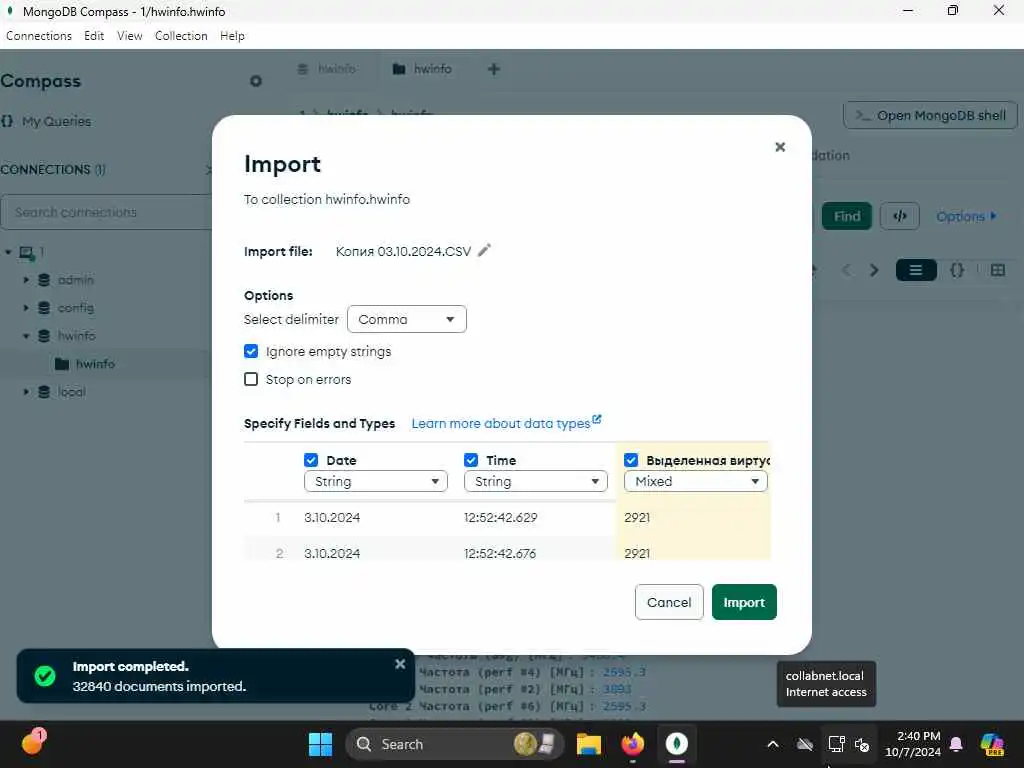Expand the admin database
The width and height of the screenshot is (1024, 768).
pos(26,280)
